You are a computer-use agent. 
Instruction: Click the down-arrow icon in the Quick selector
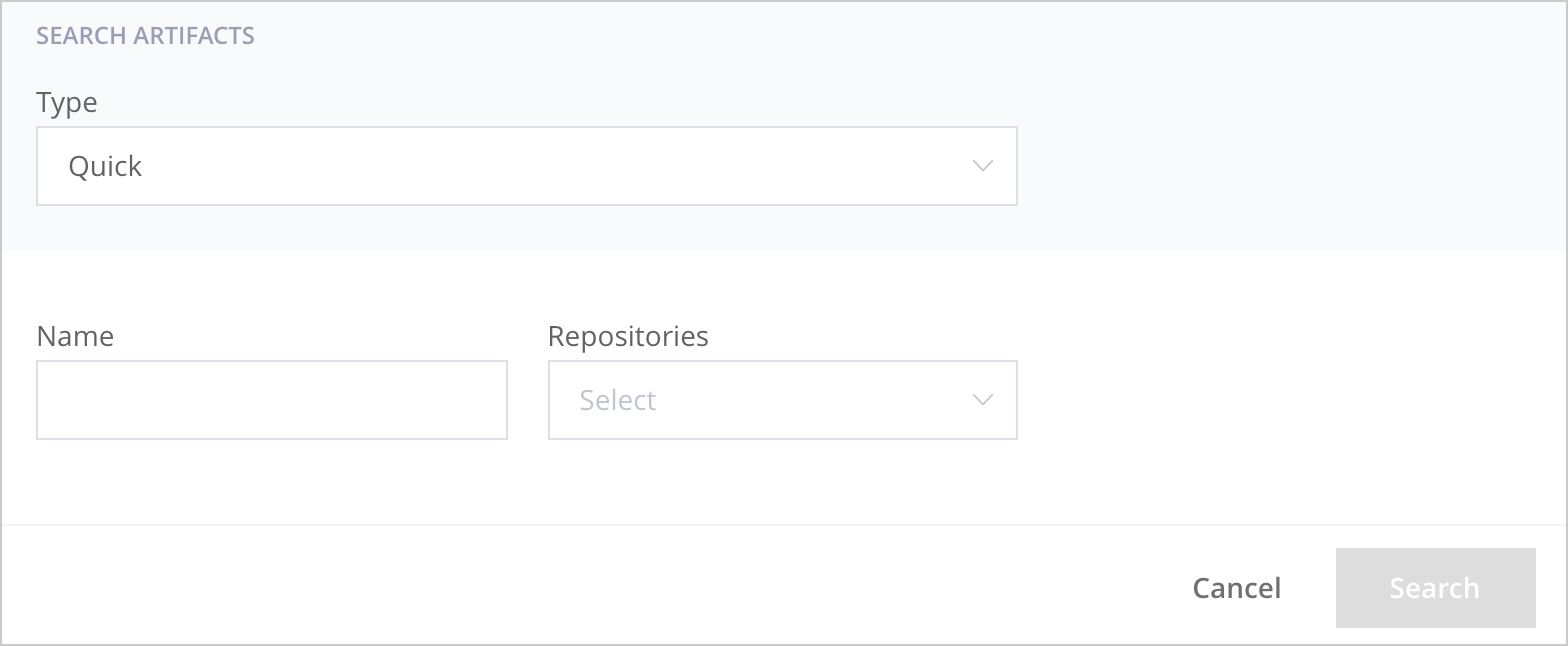tap(982, 166)
